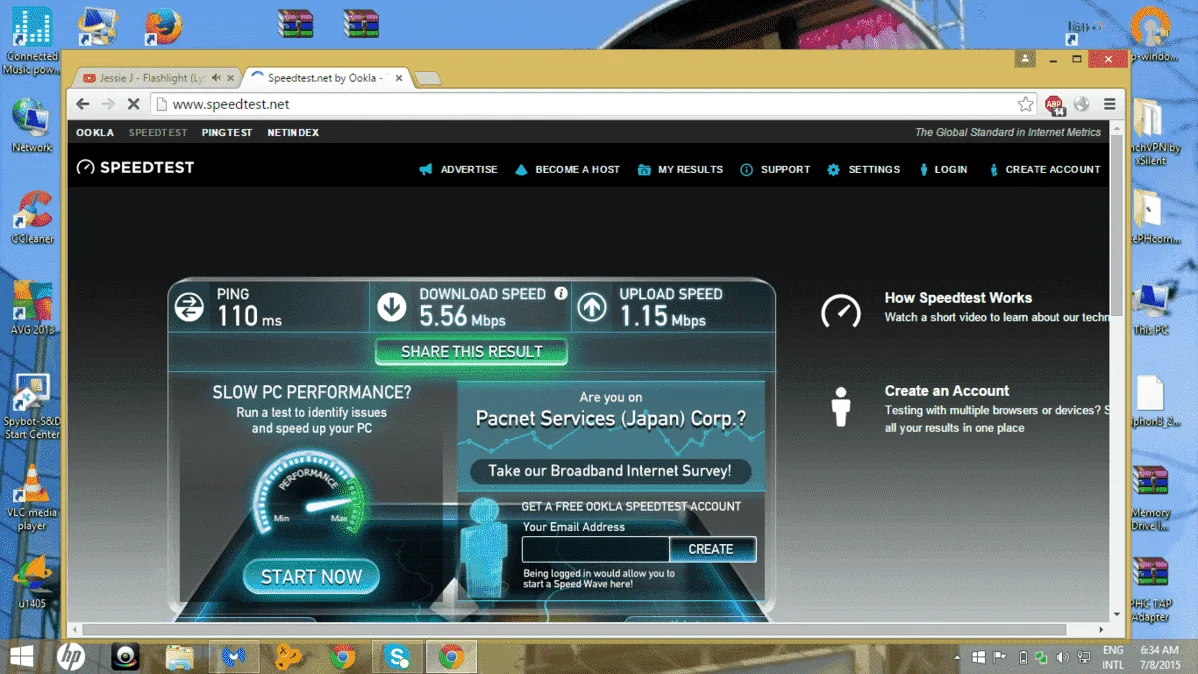Click the How Speedtest Works gauge icon
1198x674 pixels.
(x=840, y=311)
